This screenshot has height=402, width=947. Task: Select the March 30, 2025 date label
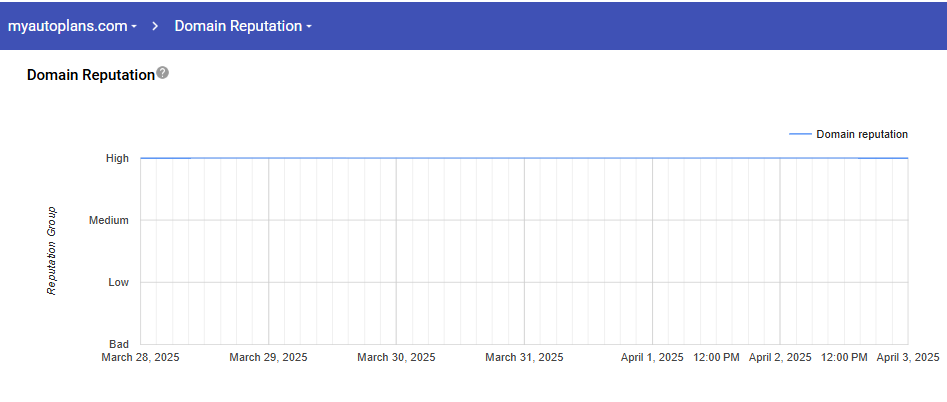pos(396,357)
